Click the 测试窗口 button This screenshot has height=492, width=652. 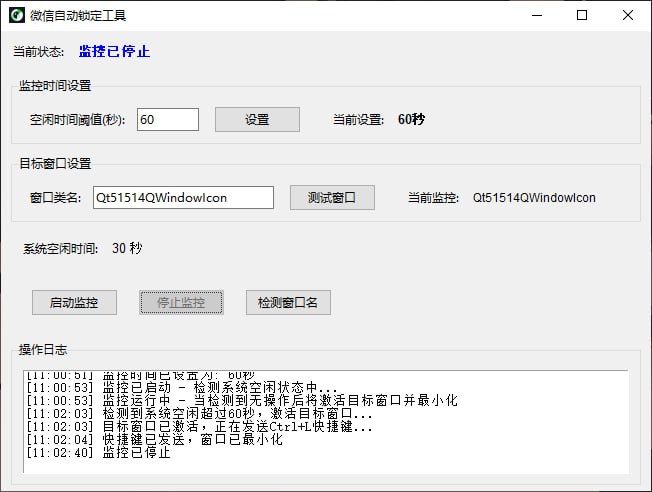(x=332, y=198)
